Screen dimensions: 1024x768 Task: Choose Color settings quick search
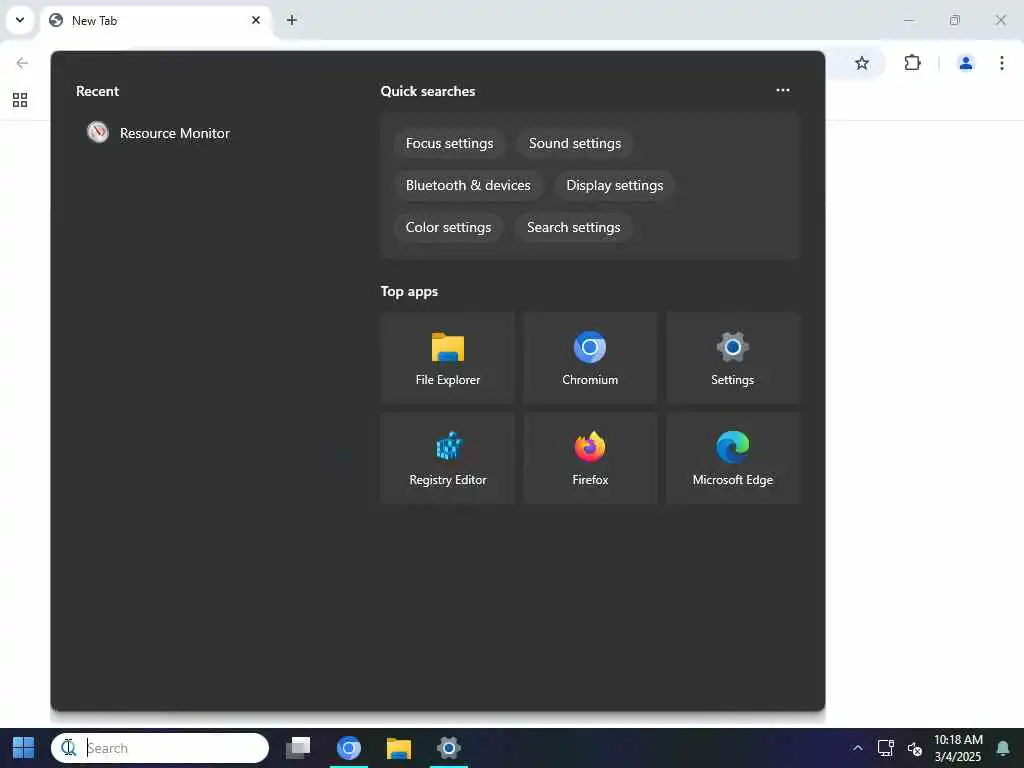[448, 227]
